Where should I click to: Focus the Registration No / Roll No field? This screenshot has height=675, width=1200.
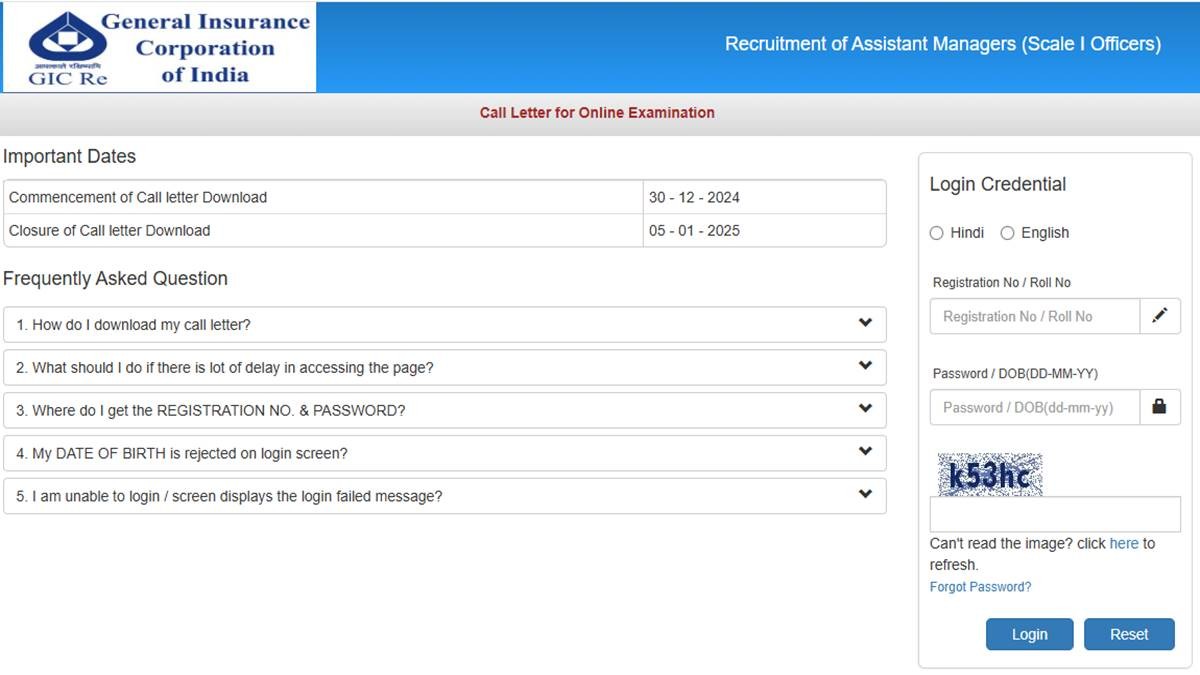point(1035,316)
